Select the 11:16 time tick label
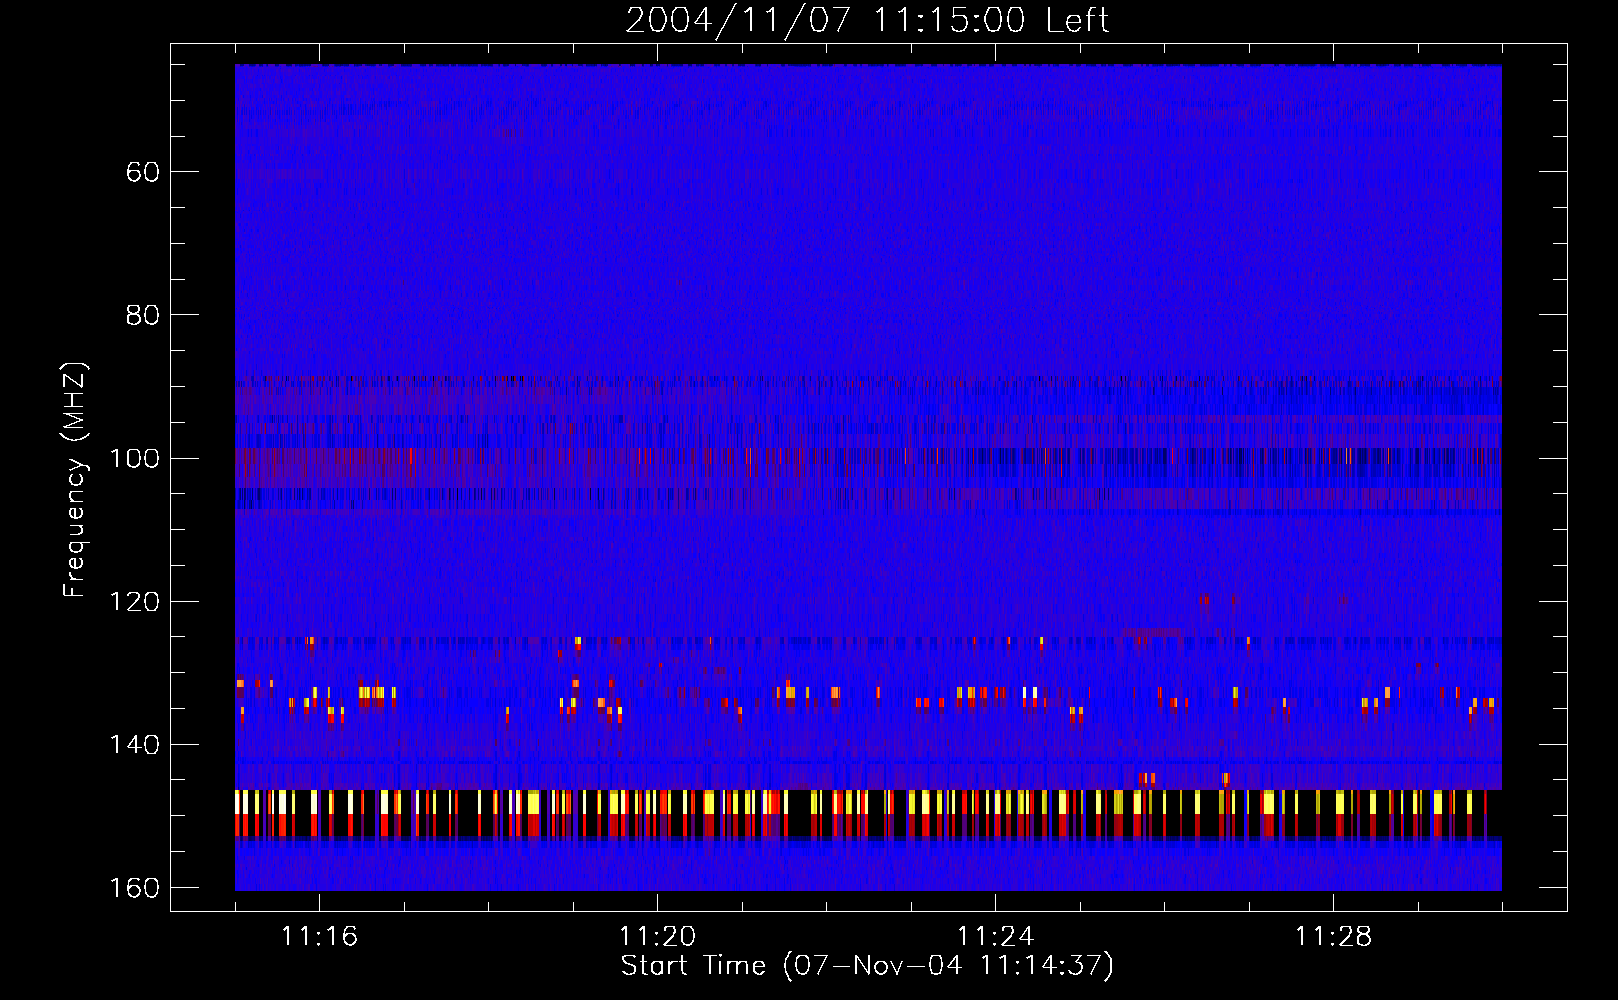This screenshot has width=1618, height=1000. tap(319, 936)
